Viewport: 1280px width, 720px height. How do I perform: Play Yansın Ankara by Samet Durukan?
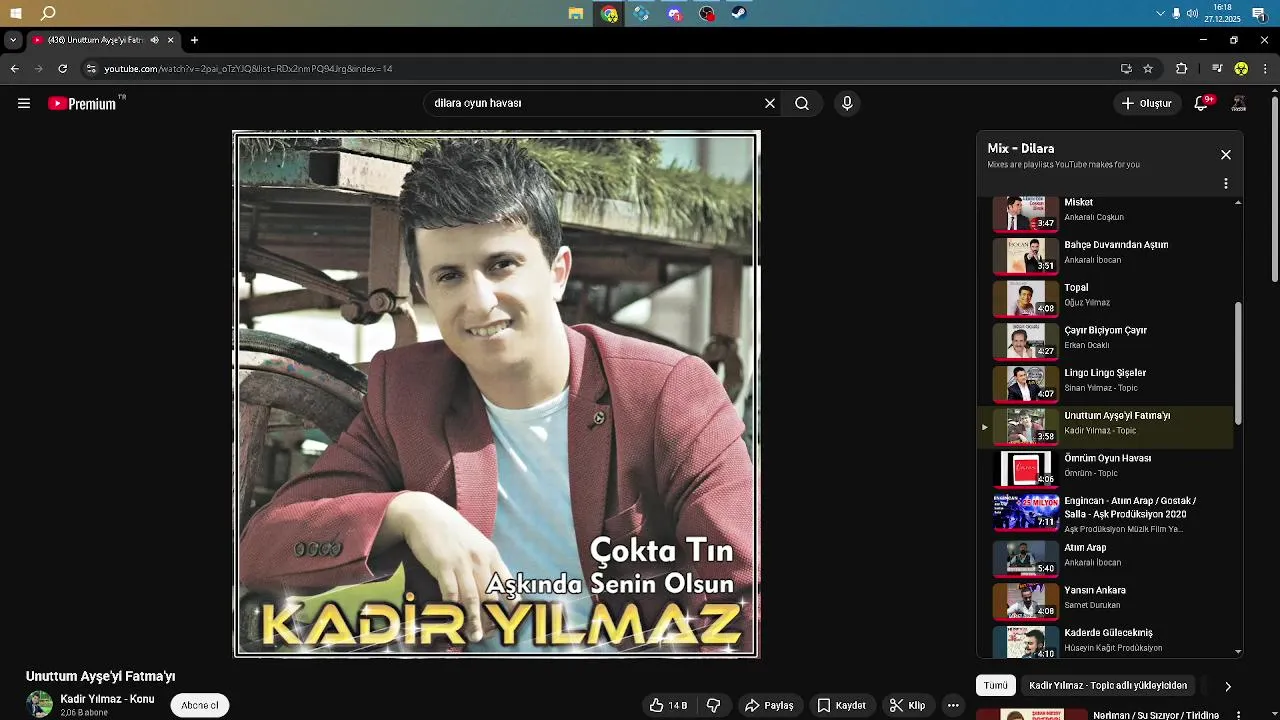click(1105, 600)
